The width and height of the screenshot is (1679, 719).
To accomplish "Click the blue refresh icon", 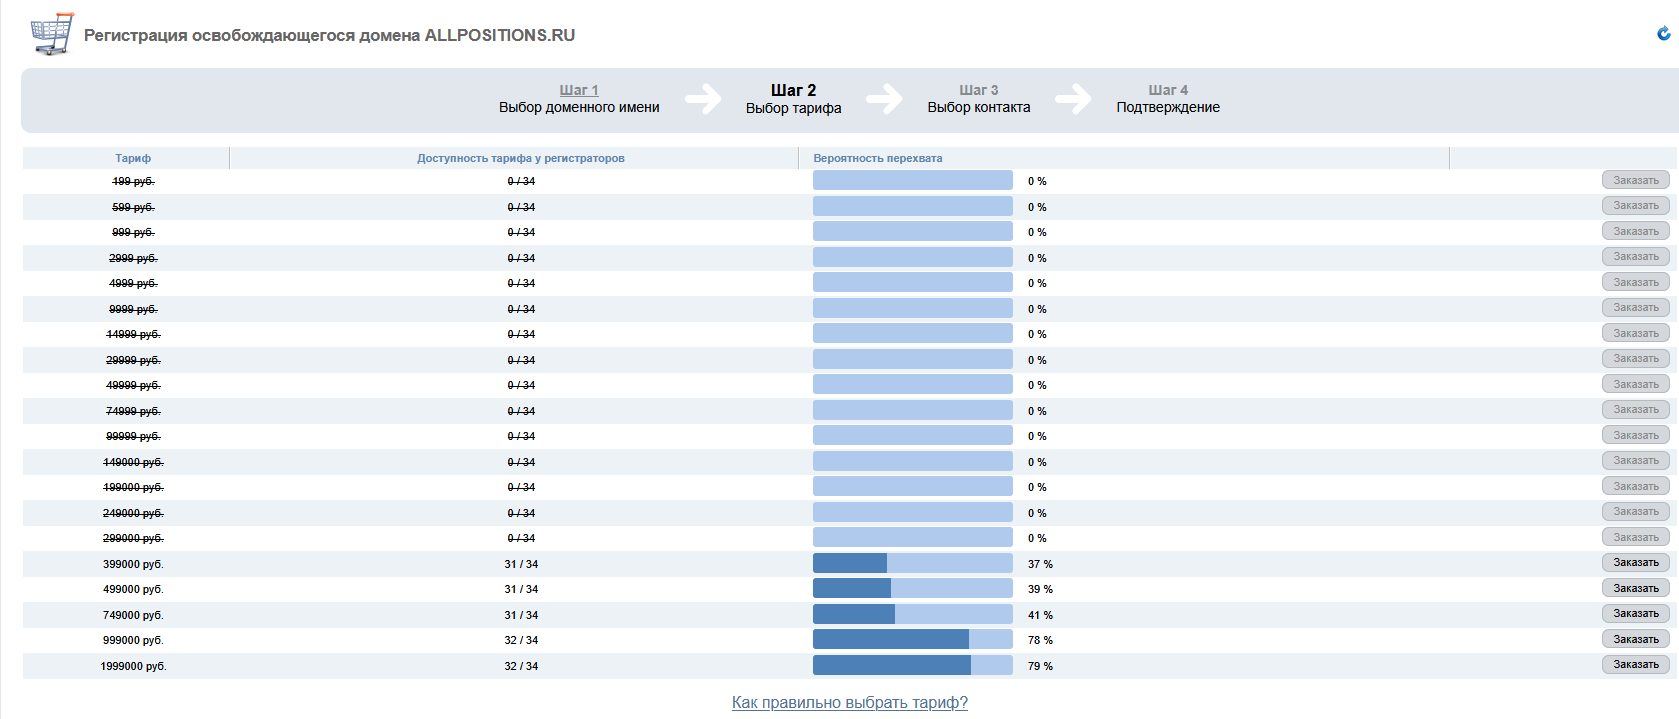I will click(1664, 34).
